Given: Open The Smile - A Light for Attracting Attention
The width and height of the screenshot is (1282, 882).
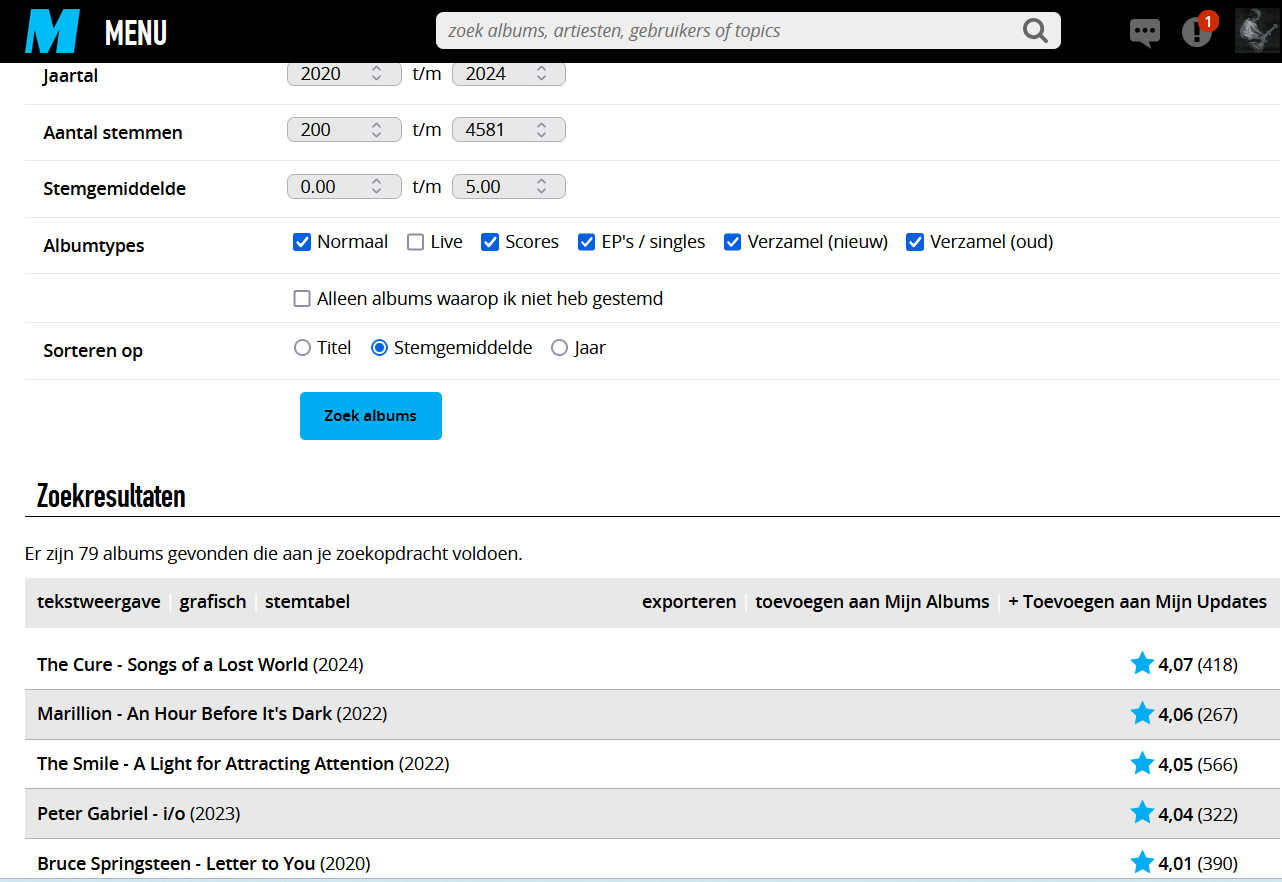Looking at the screenshot, I should click(216, 764).
